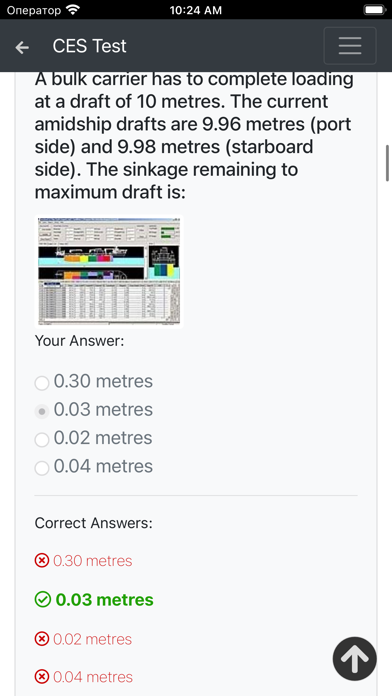
Task: Tap the battery indicator icon
Action: click(x=374, y=10)
